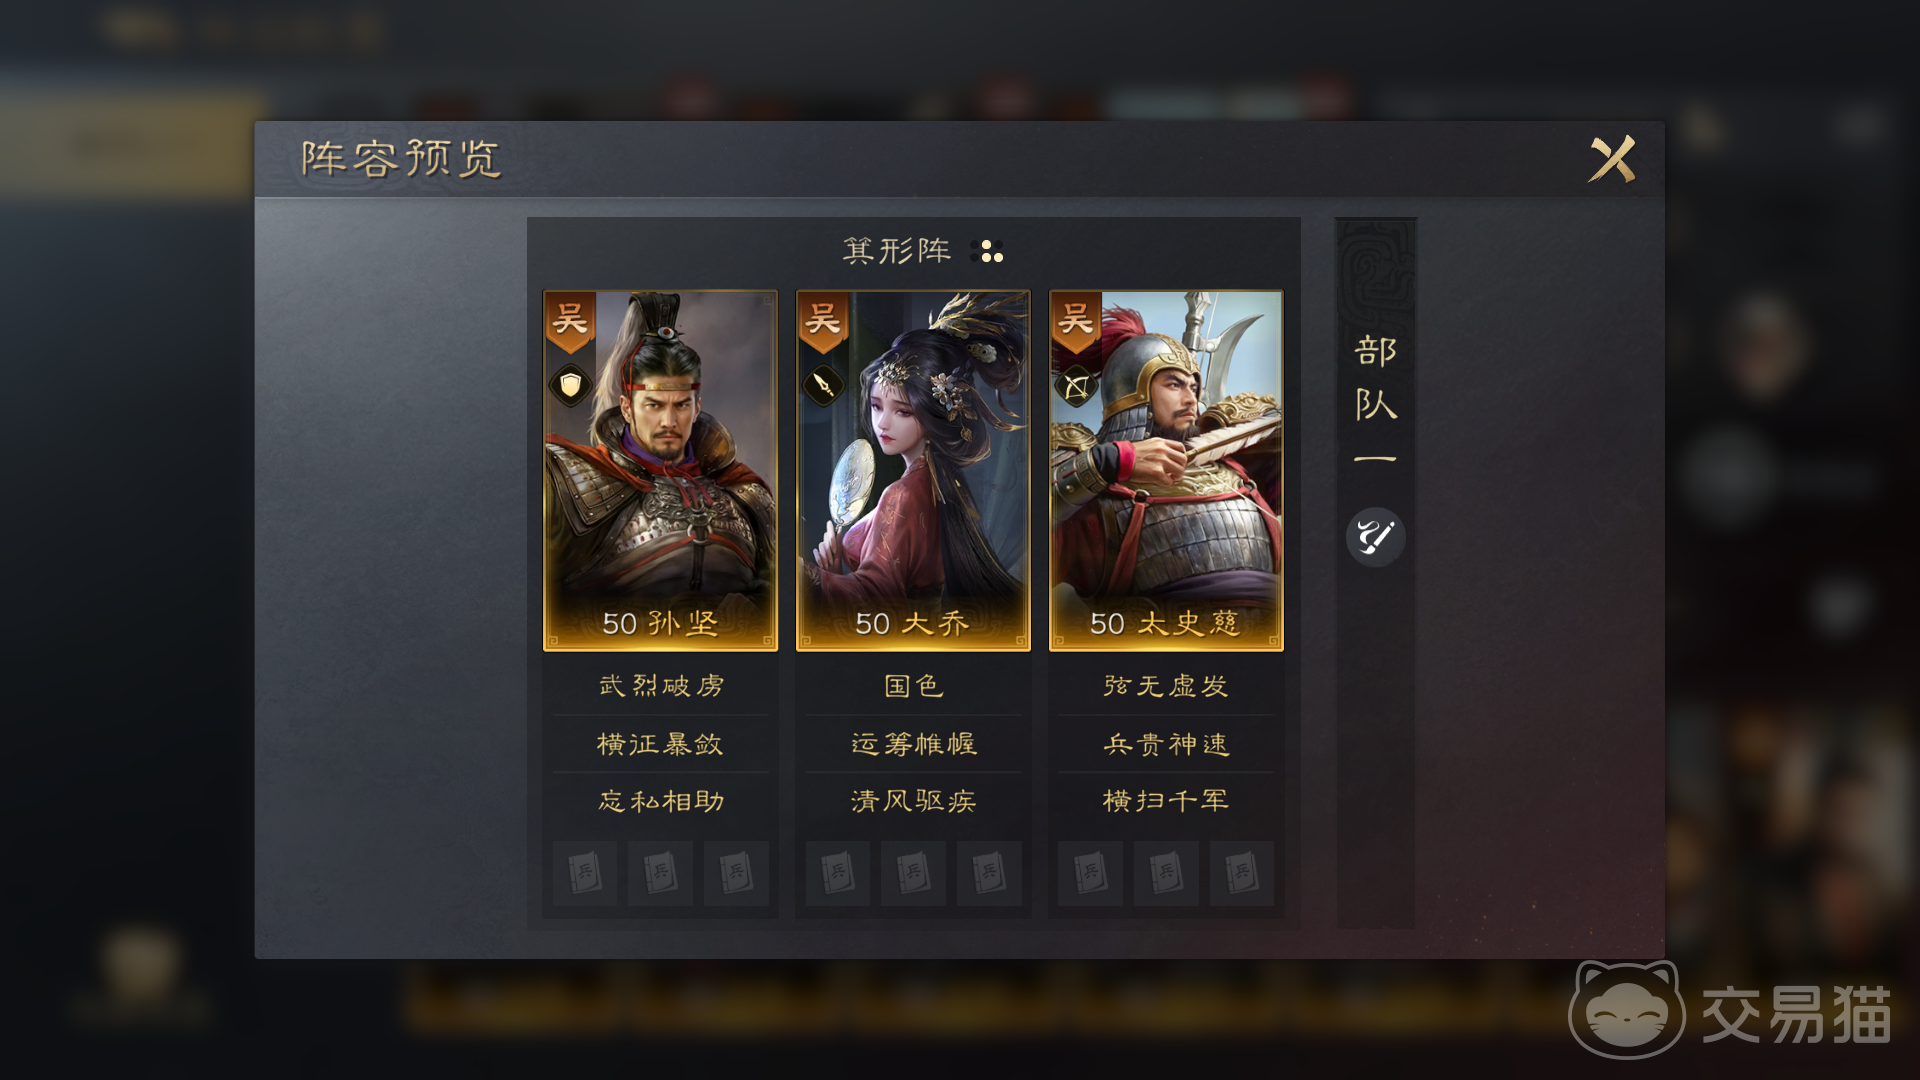The width and height of the screenshot is (1920, 1080).
Task: Select the 弦无虚发 skill
Action: [1166, 686]
